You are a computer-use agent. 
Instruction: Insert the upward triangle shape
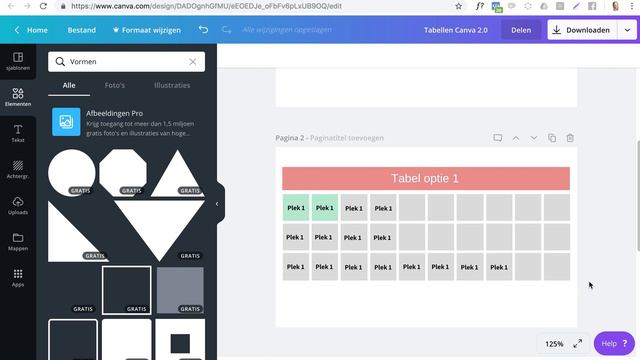point(178,173)
